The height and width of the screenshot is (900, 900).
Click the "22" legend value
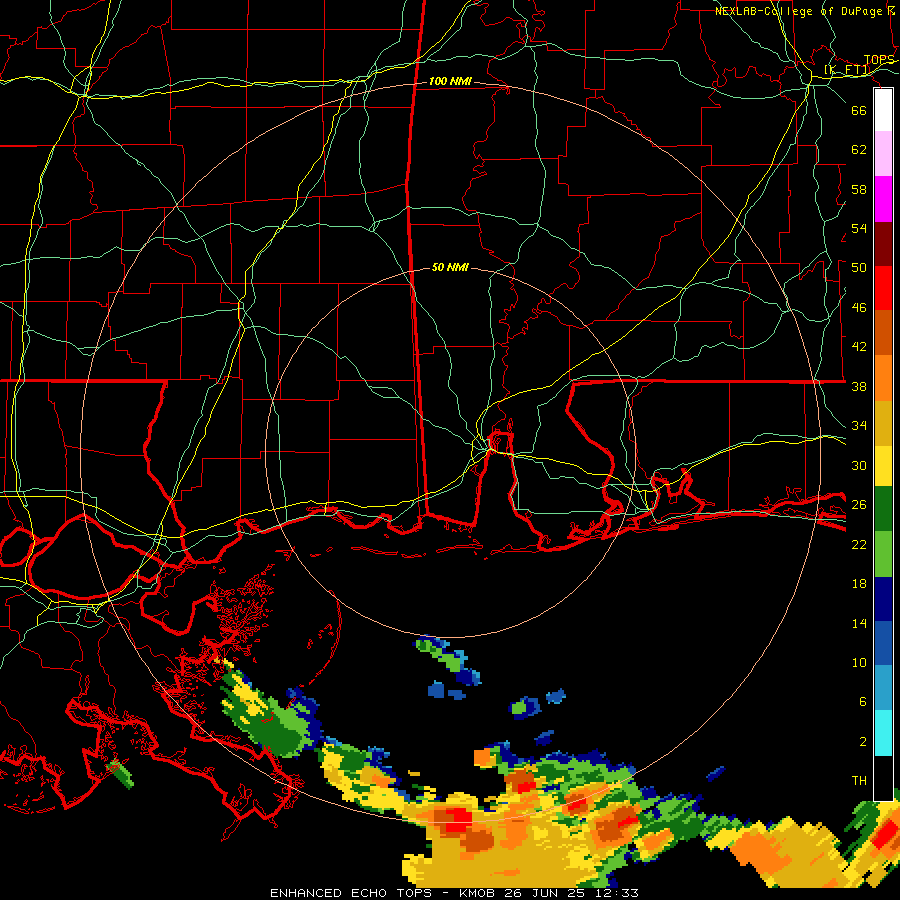pos(859,544)
